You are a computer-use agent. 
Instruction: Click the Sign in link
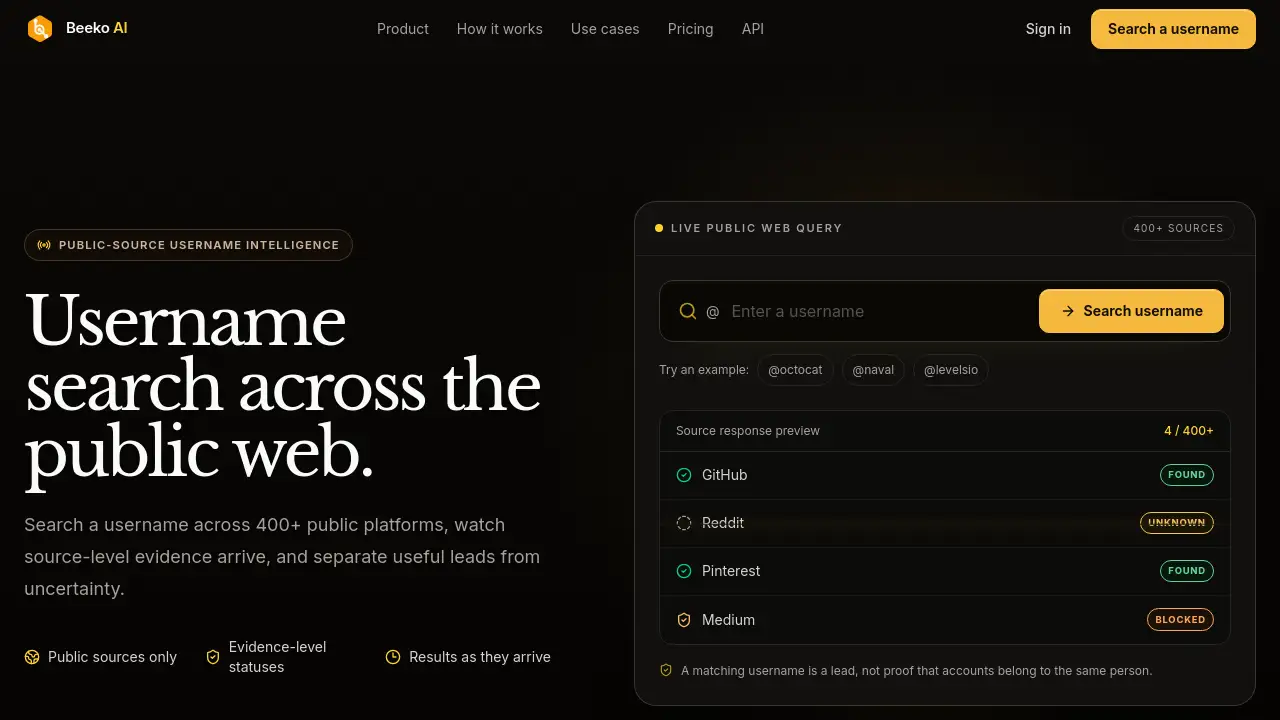click(x=1048, y=29)
